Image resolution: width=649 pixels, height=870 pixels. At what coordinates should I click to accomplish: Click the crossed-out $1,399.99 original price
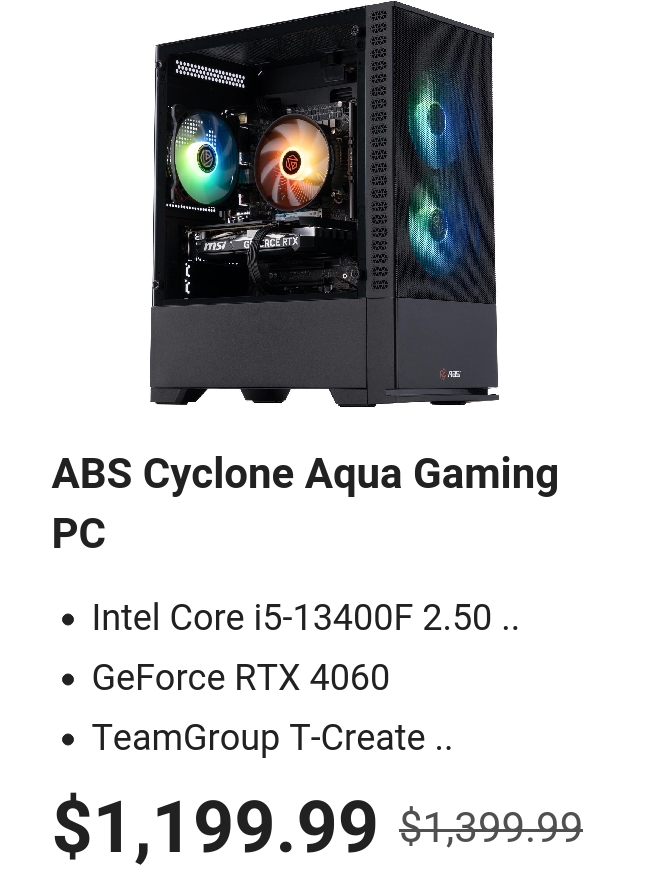point(491,827)
